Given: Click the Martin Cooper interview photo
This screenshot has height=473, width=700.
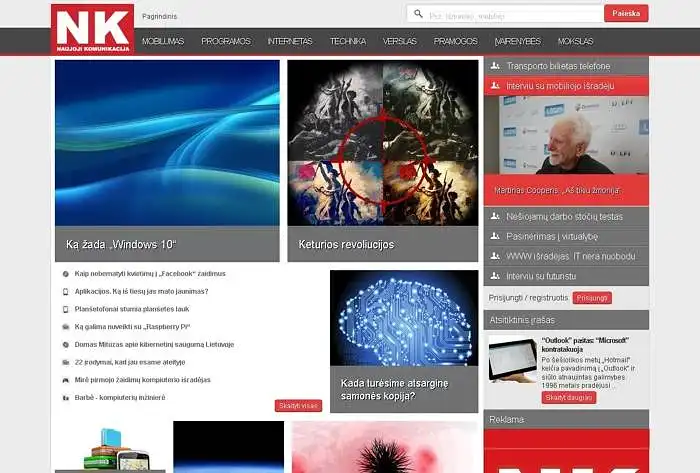Looking at the screenshot, I should point(566,135).
